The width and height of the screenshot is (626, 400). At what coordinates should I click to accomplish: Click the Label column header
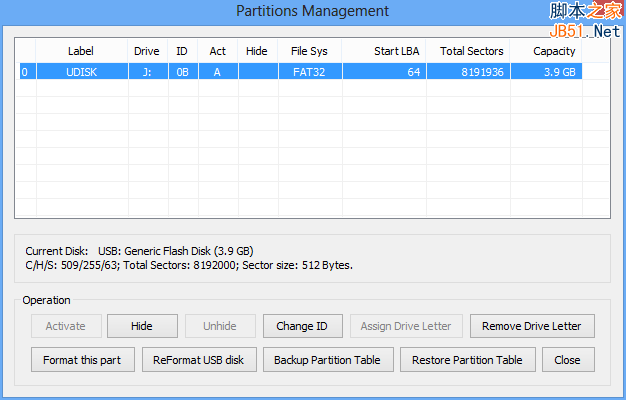click(x=80, y=51)
